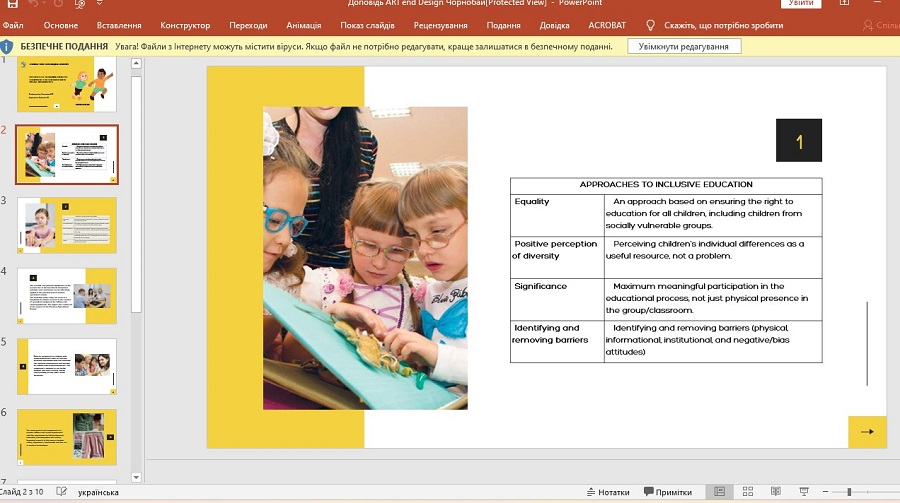
Task: Open the spell check status icon
Action: pos(61,492)
